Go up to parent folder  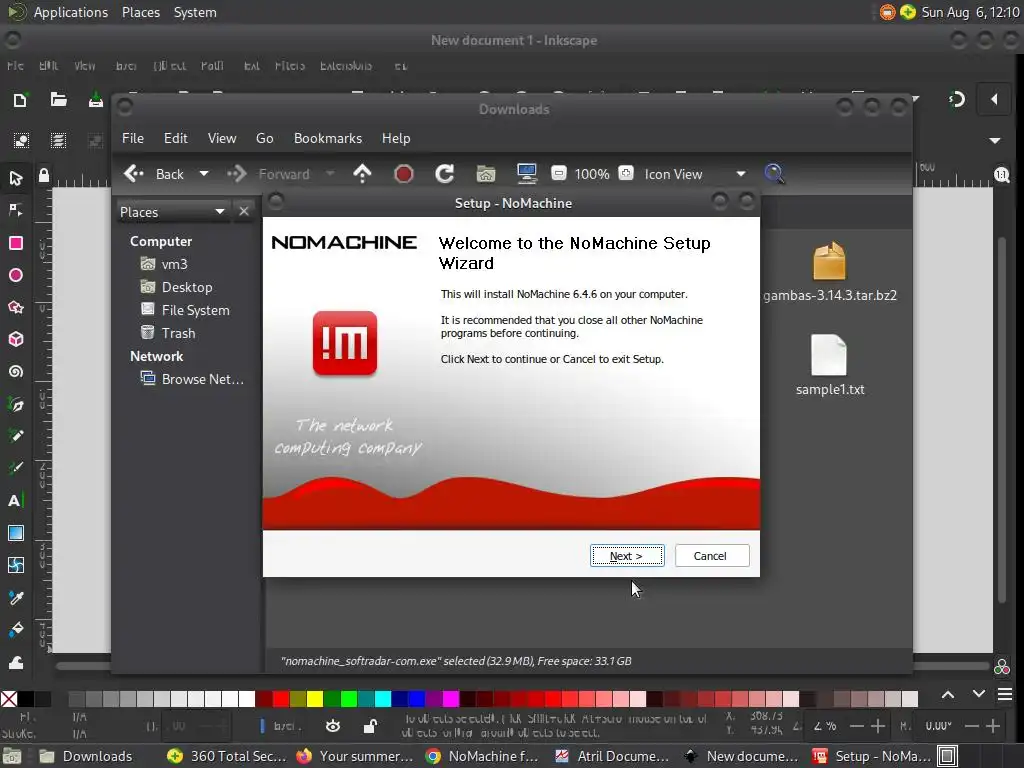[362, 174]
